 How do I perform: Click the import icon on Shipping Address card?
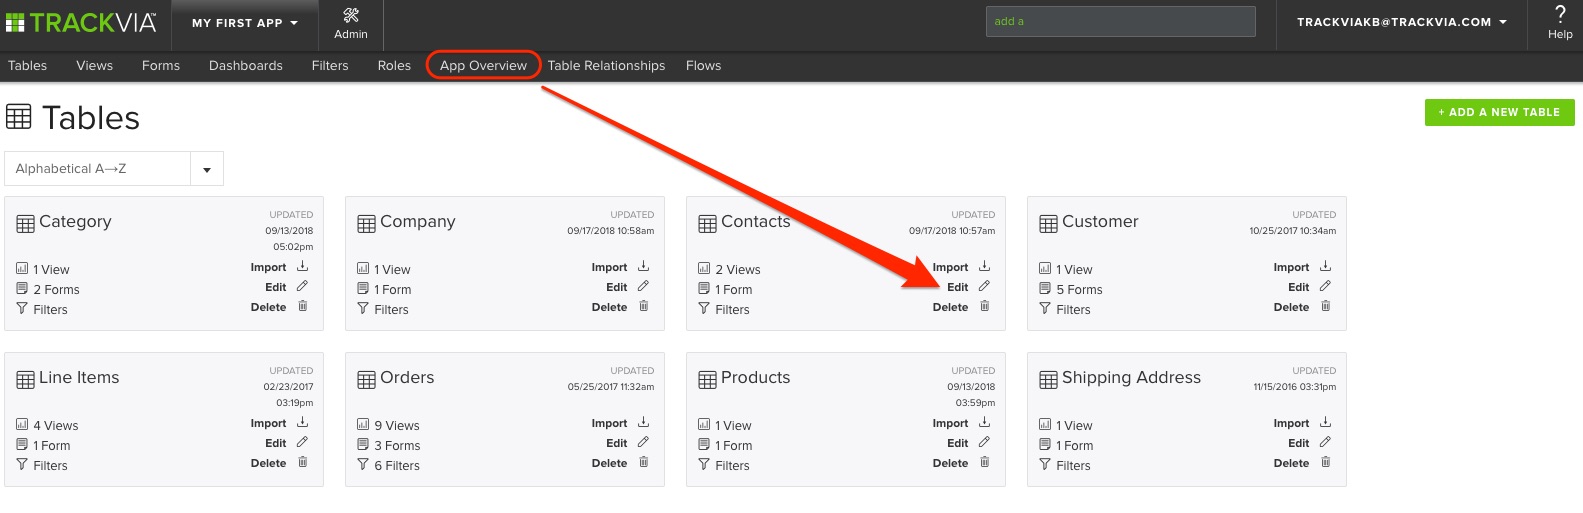point(1325,422)
